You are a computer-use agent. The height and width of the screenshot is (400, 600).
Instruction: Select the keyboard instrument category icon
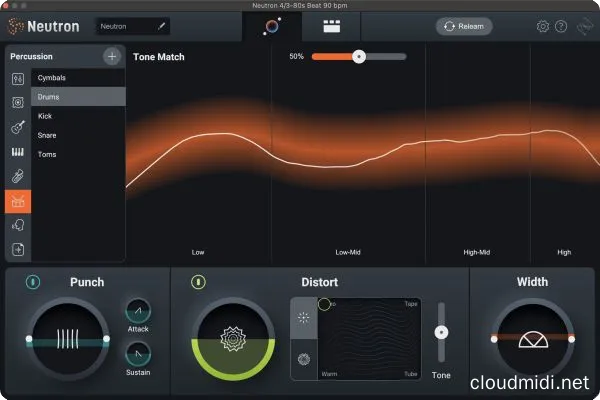coord(18,153)
